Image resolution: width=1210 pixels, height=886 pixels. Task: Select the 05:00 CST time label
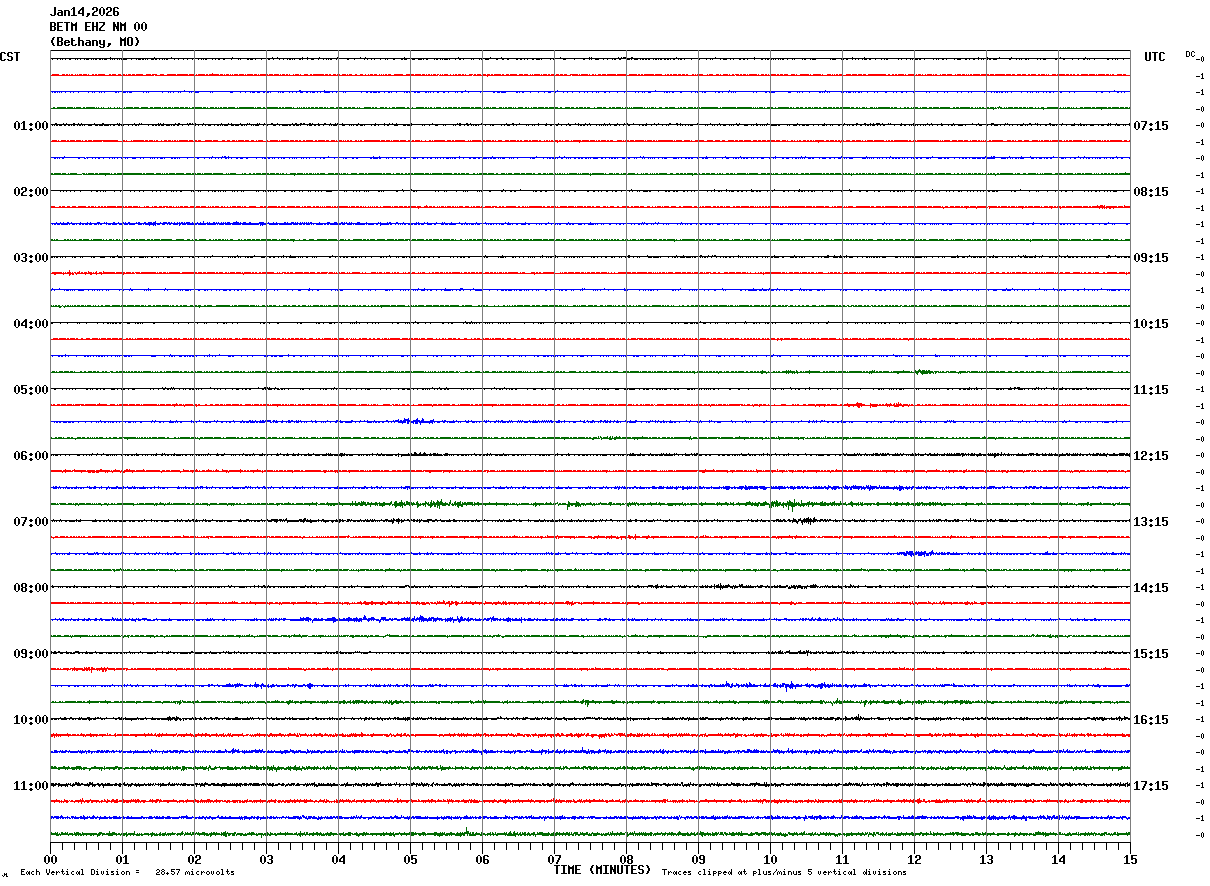point(31,390)
